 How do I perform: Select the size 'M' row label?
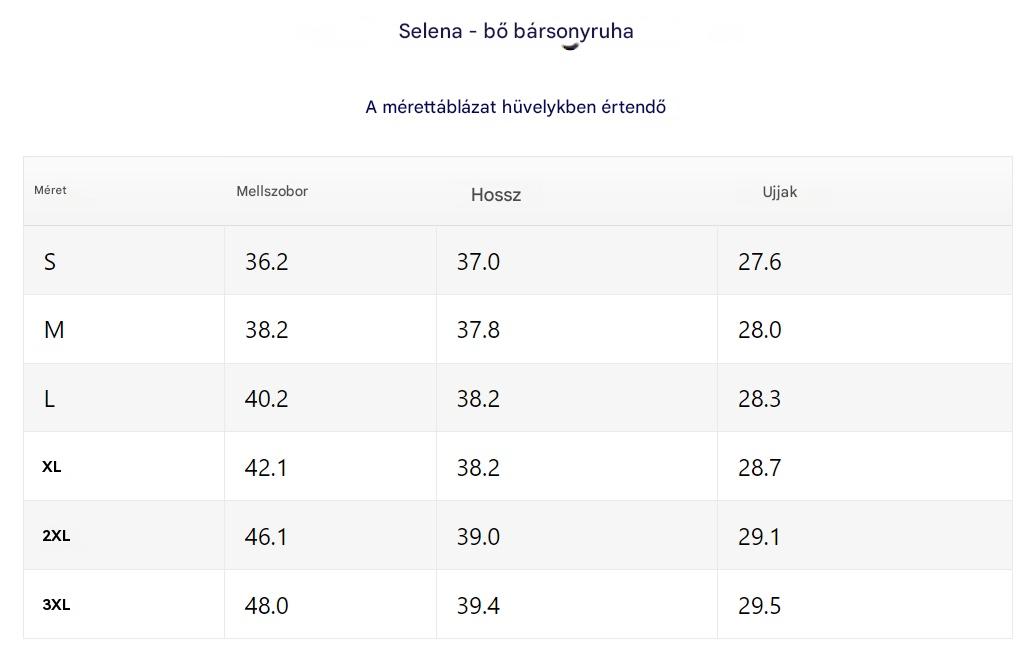[54, 330]
